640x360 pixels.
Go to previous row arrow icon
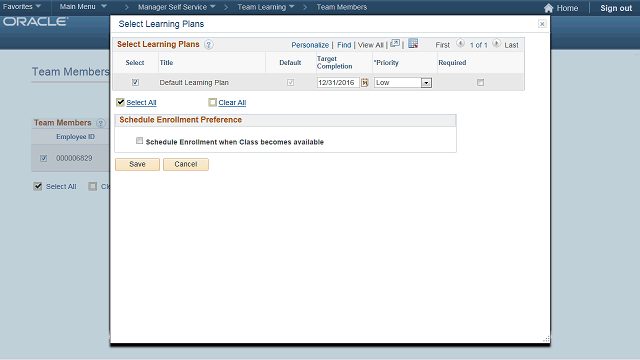[460, 43]
